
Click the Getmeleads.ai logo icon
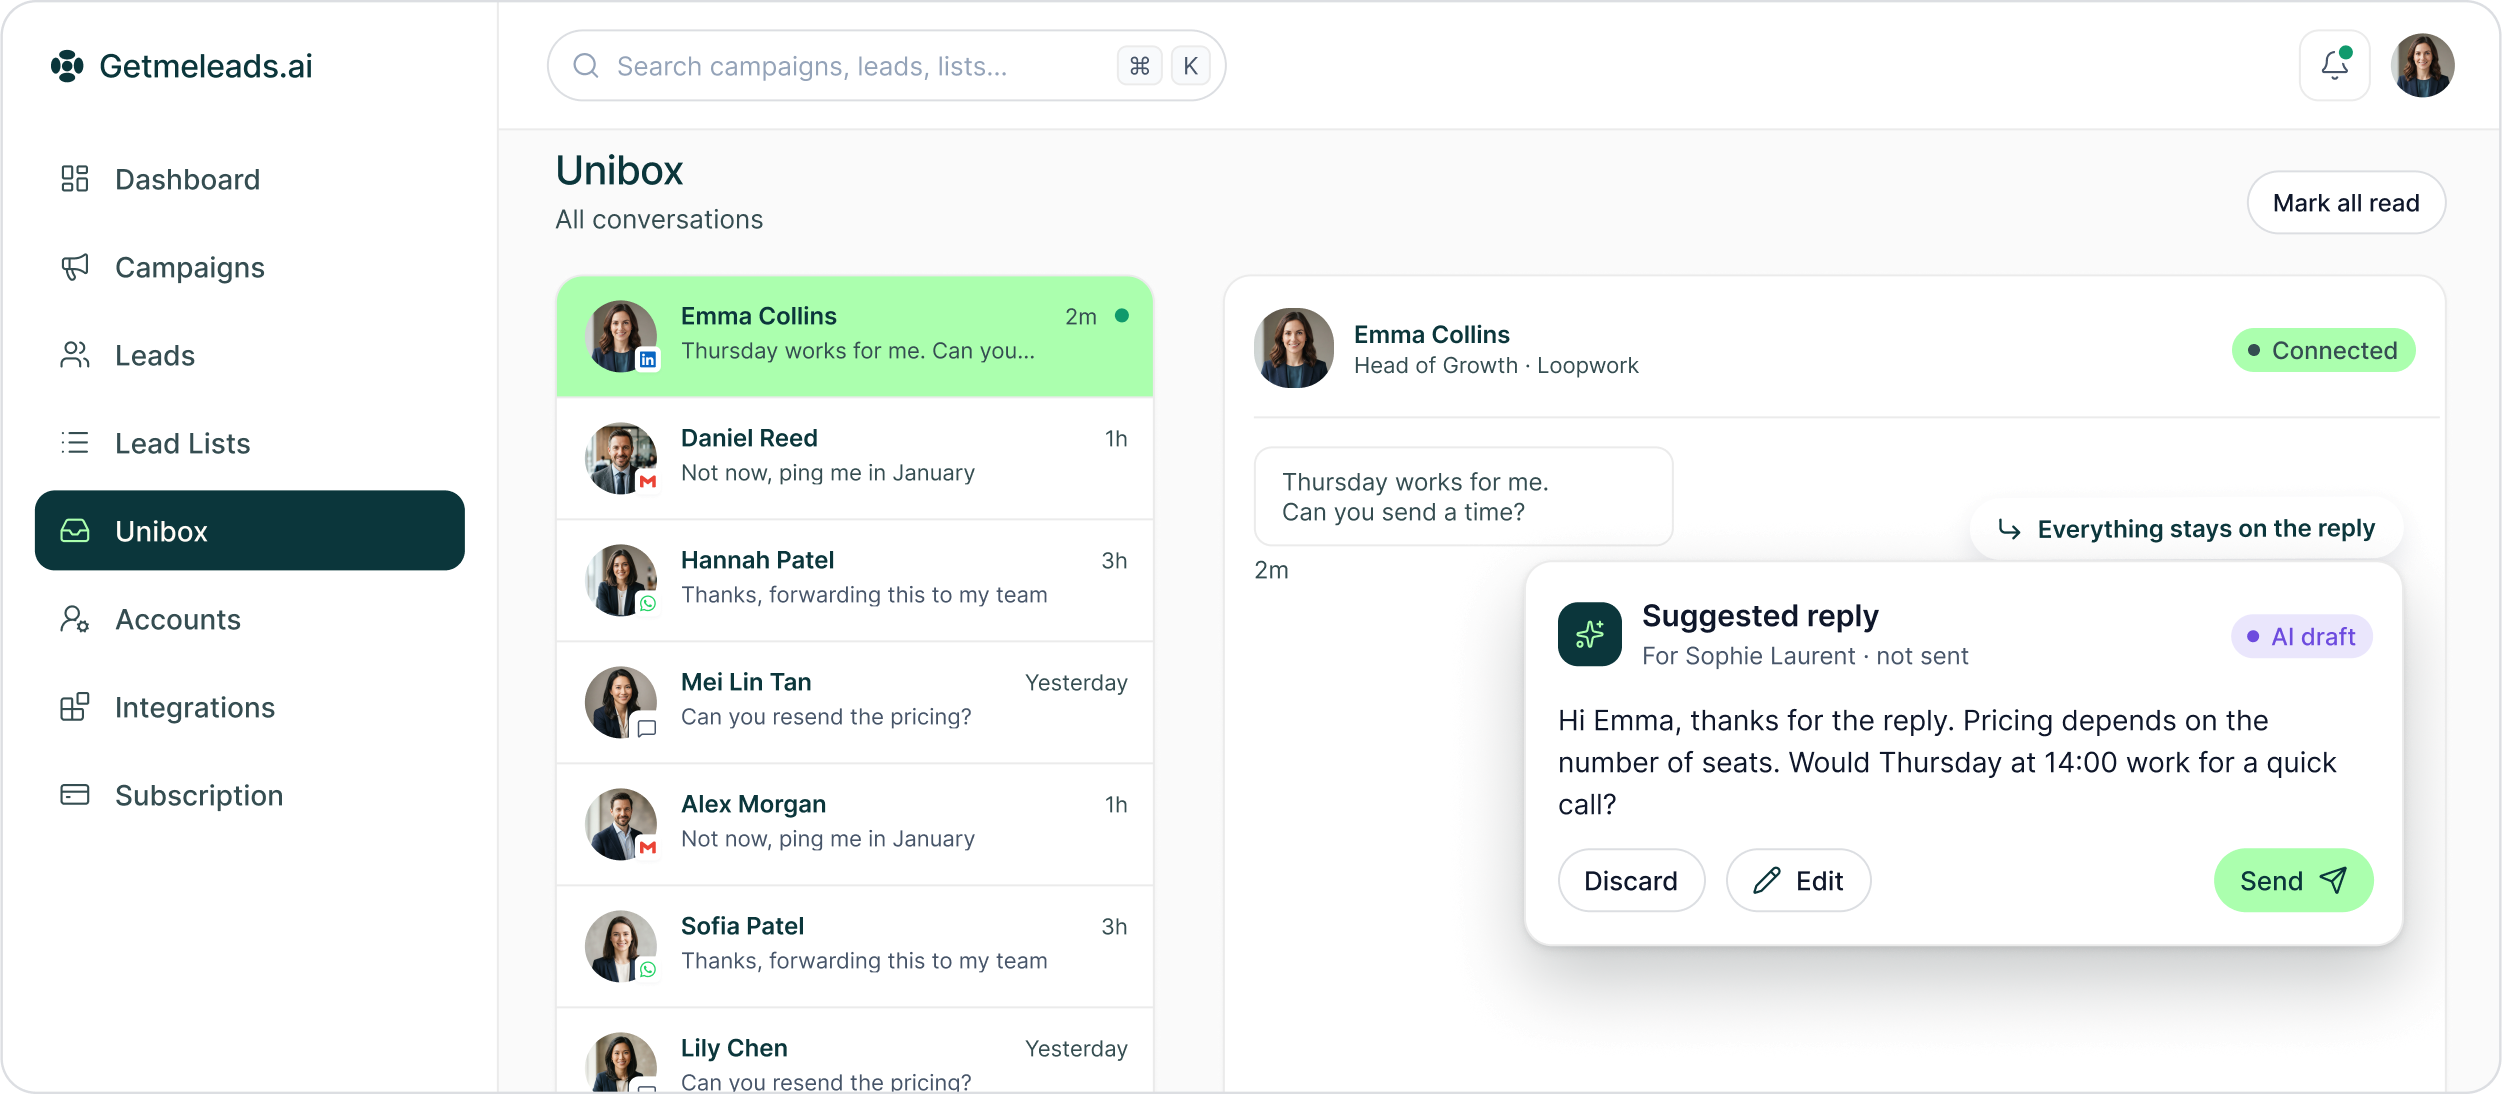point(67,66)
